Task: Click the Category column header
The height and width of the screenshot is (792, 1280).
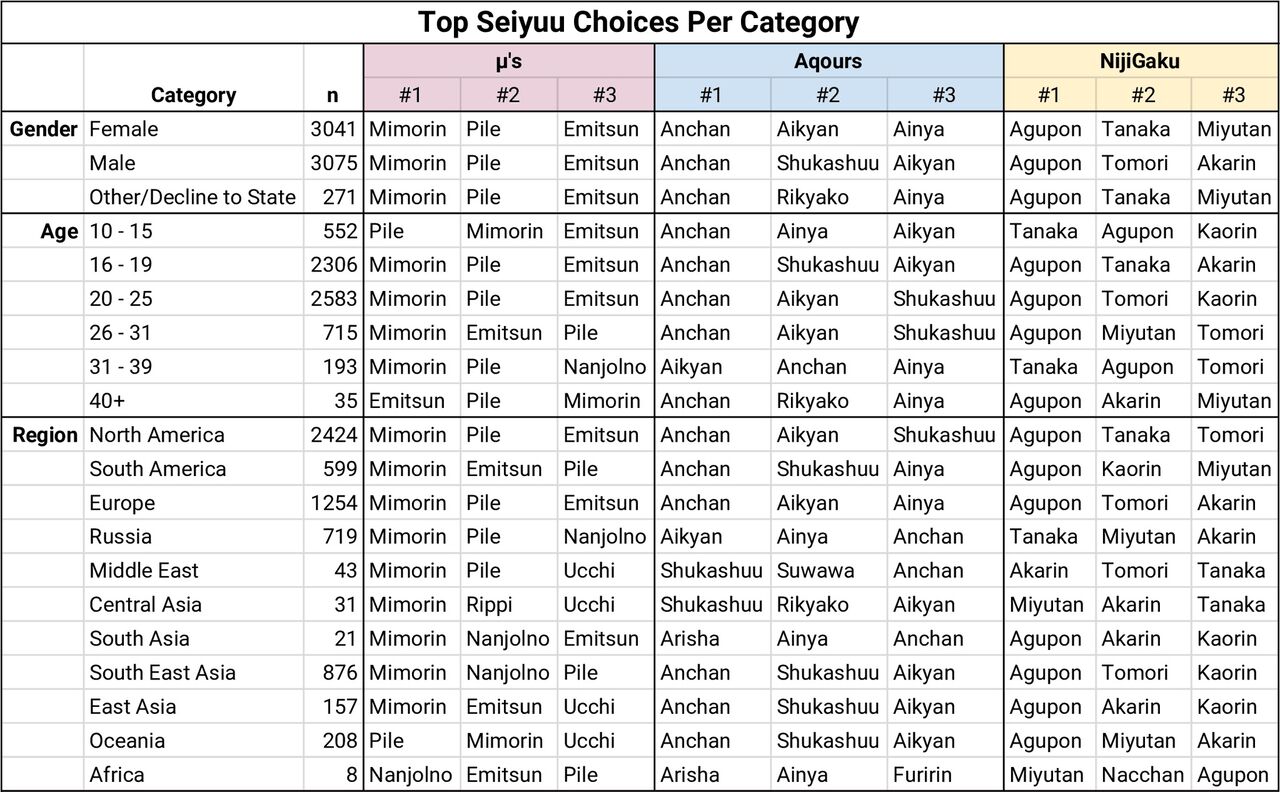Action: coord(193,95)
